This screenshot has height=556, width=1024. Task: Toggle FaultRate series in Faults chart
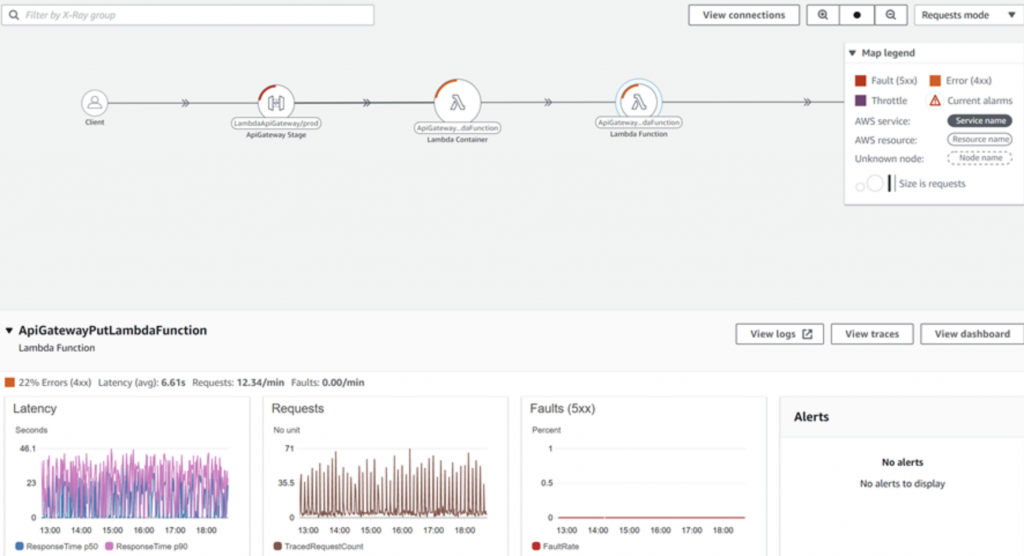555,546
